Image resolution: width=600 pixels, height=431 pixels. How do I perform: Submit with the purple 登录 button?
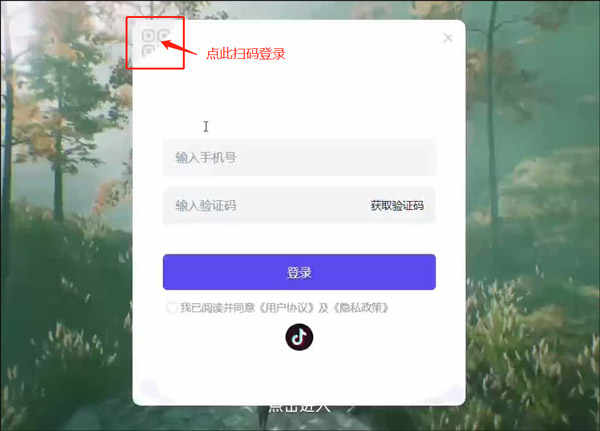pos(299,272)
